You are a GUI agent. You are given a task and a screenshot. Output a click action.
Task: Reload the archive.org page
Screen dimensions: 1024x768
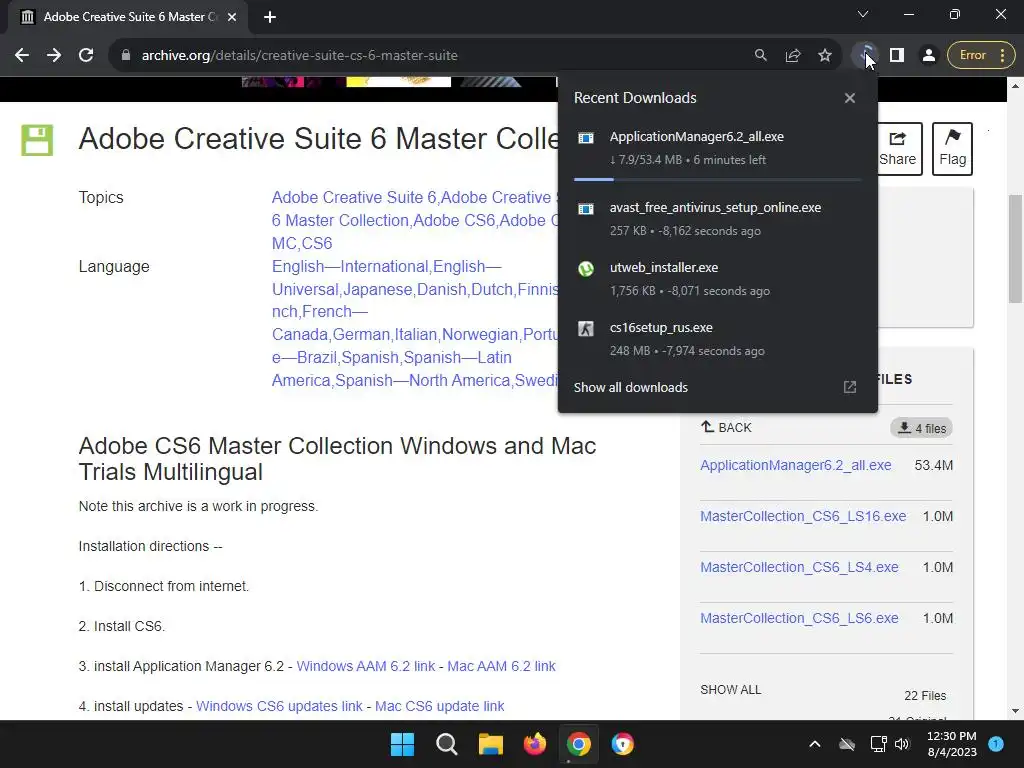[x=86, y=56]
